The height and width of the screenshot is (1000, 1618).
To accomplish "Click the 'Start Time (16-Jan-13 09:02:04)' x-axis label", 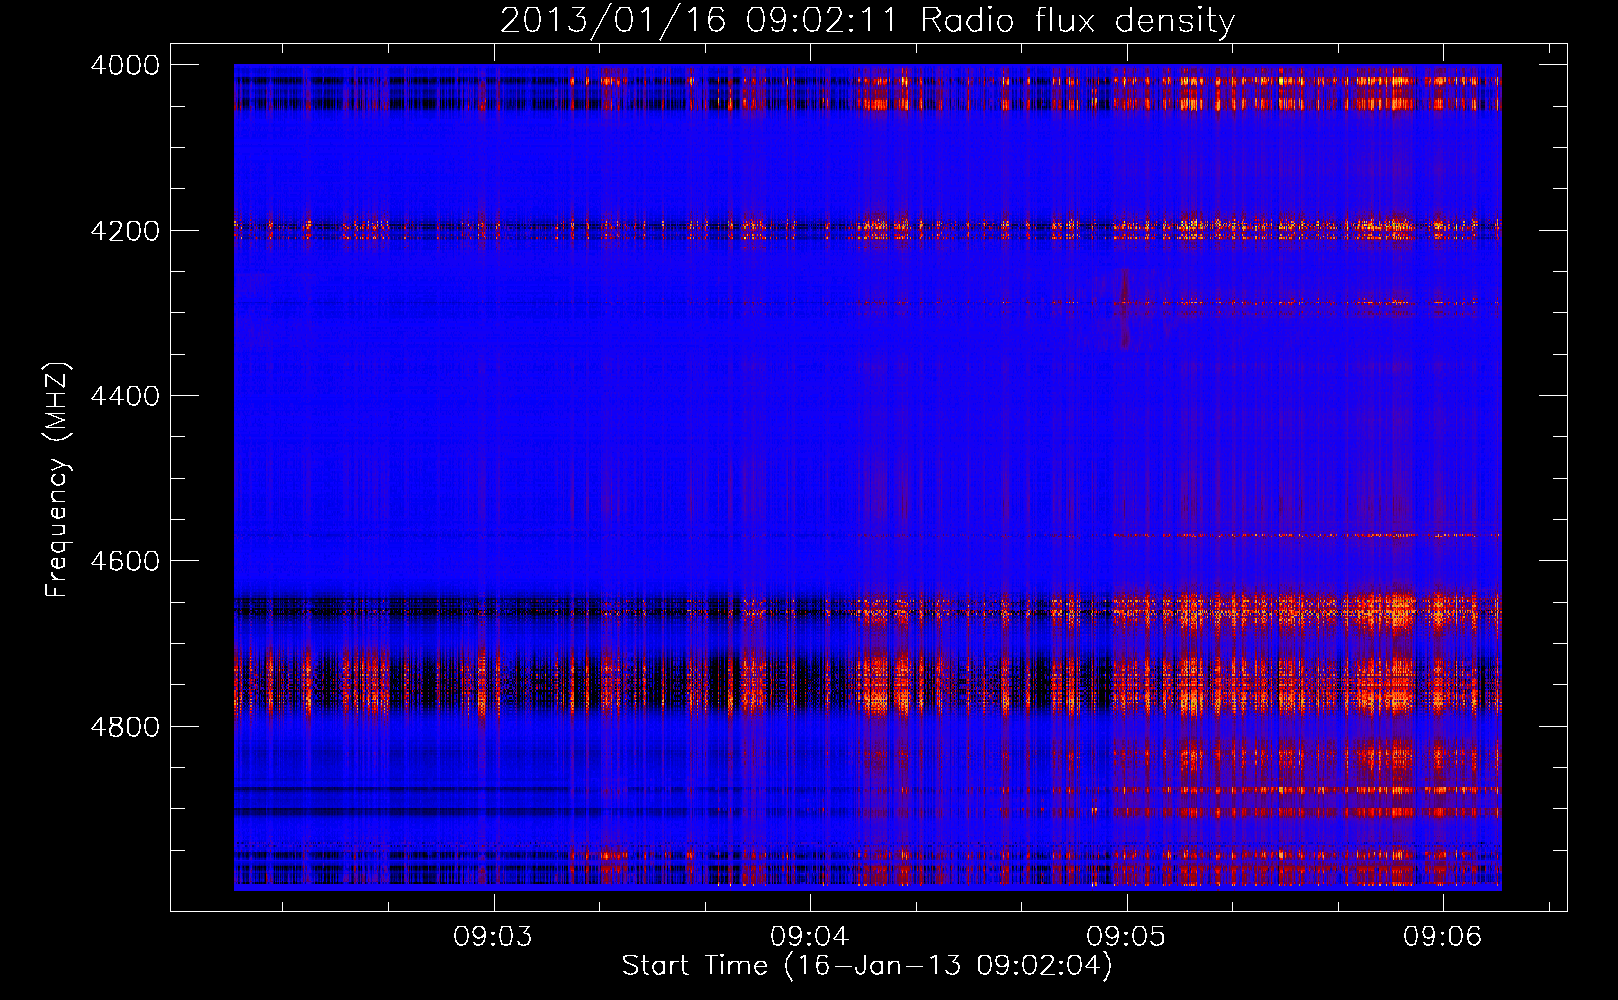I will (x=867, y=966).
